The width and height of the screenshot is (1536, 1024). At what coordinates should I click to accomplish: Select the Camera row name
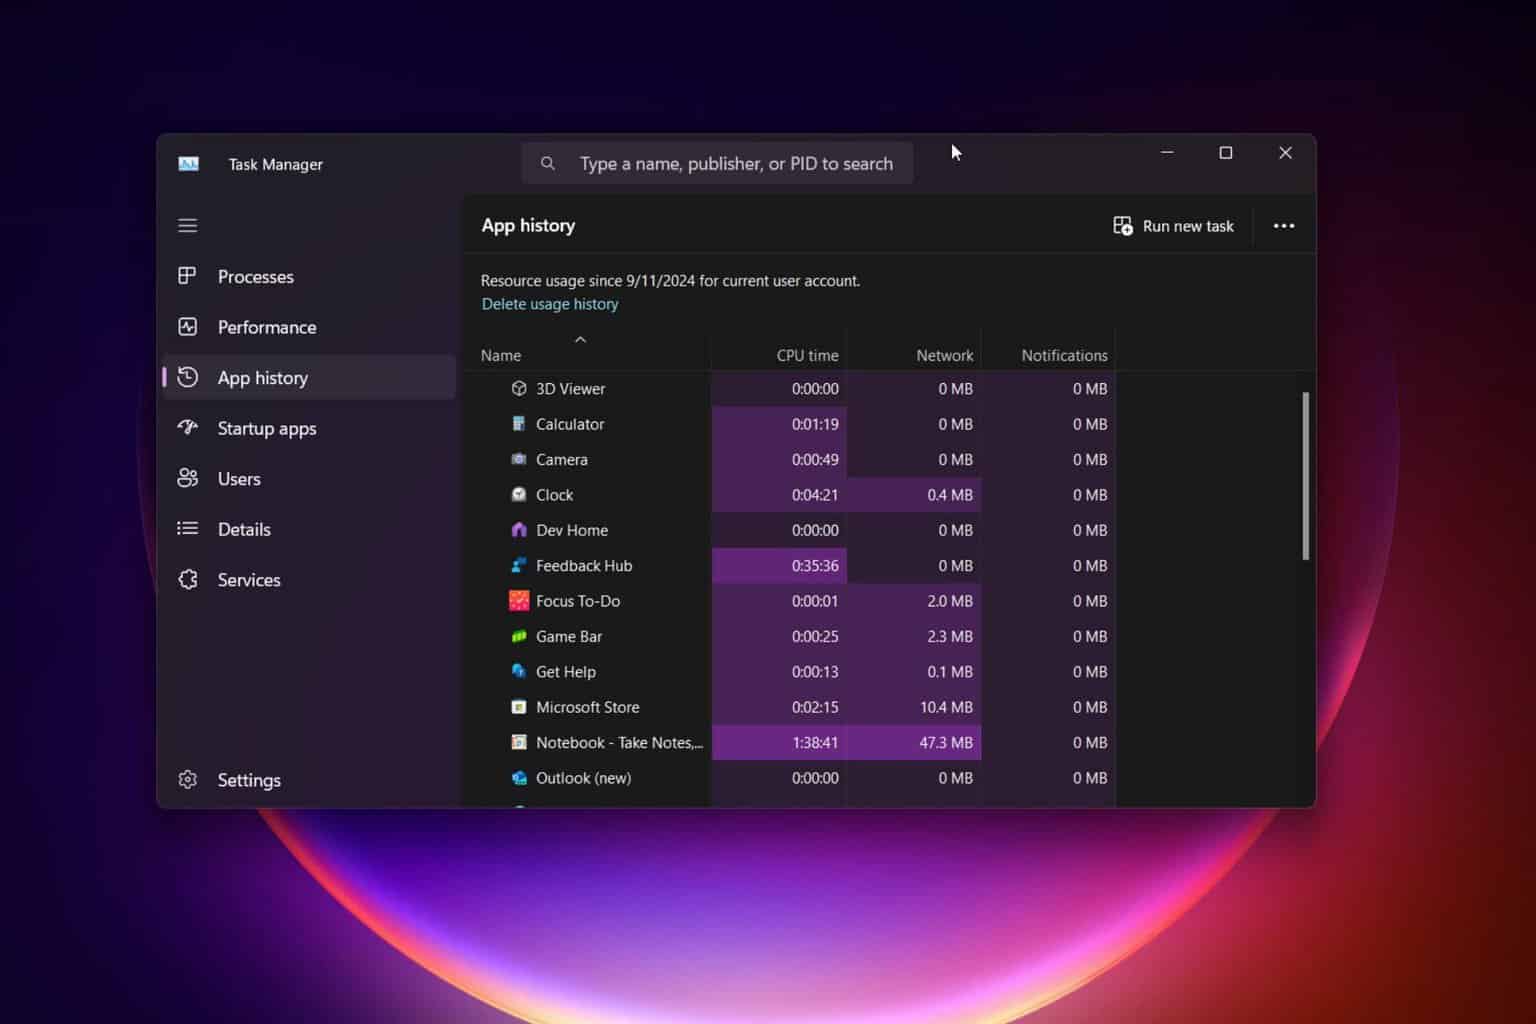[561, 459]
